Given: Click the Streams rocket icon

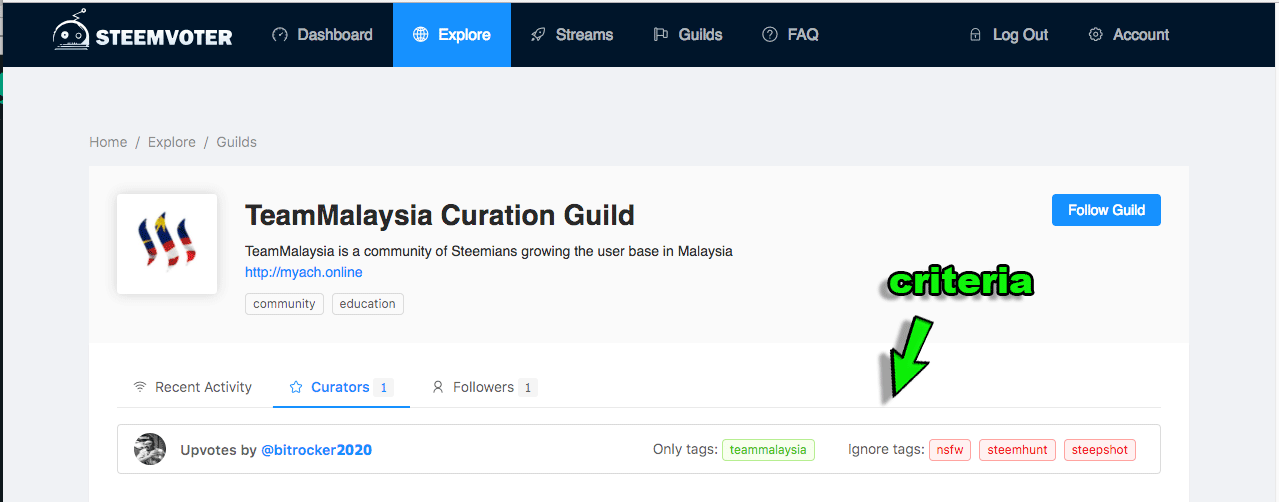Looking at the screenshot, I should [x=538, y=34].
